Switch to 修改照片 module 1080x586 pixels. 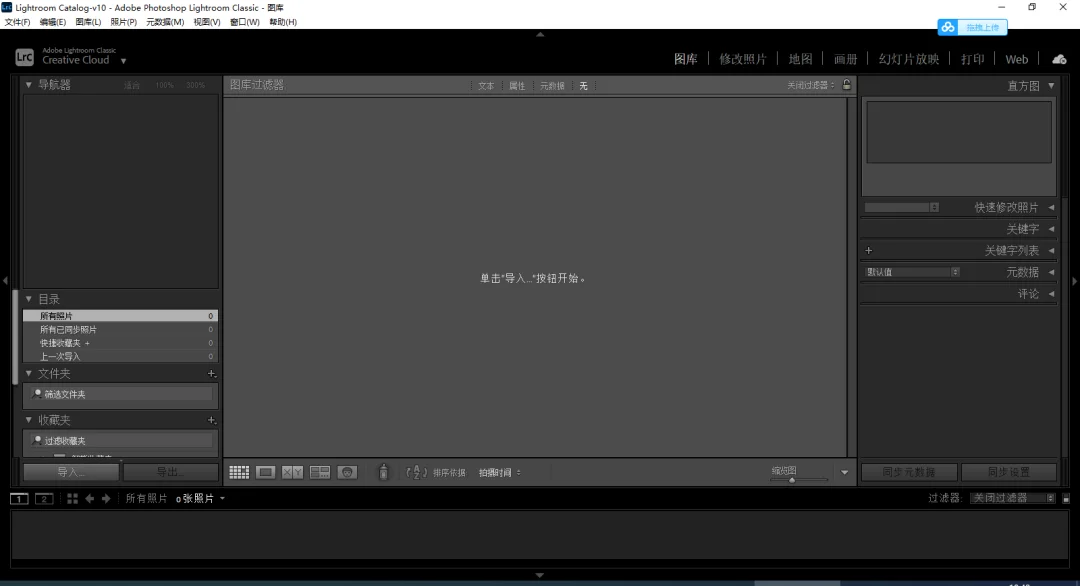[742, 59]
